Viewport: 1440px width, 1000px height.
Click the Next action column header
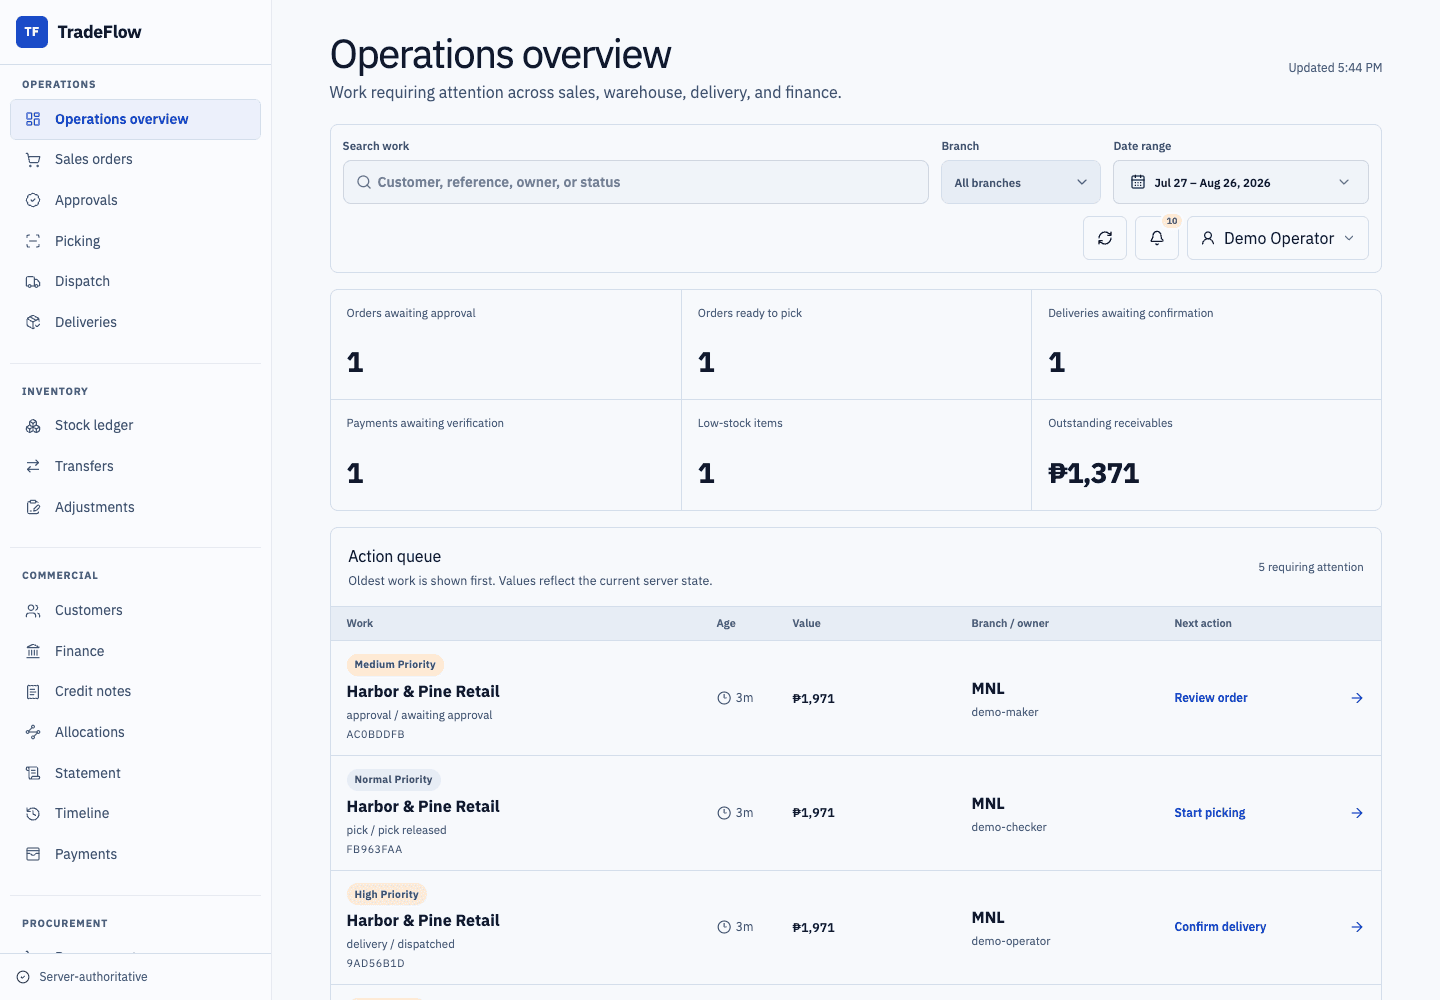pyautogui.click(x=1203, y=623)
